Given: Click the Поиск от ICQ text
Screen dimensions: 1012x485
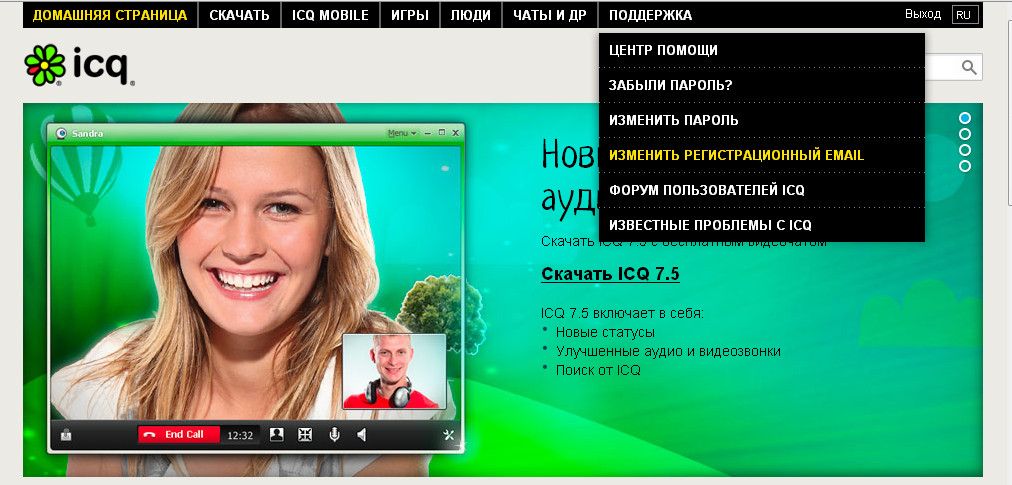Looking at the screenshot, I should click(x=598, y=371).
